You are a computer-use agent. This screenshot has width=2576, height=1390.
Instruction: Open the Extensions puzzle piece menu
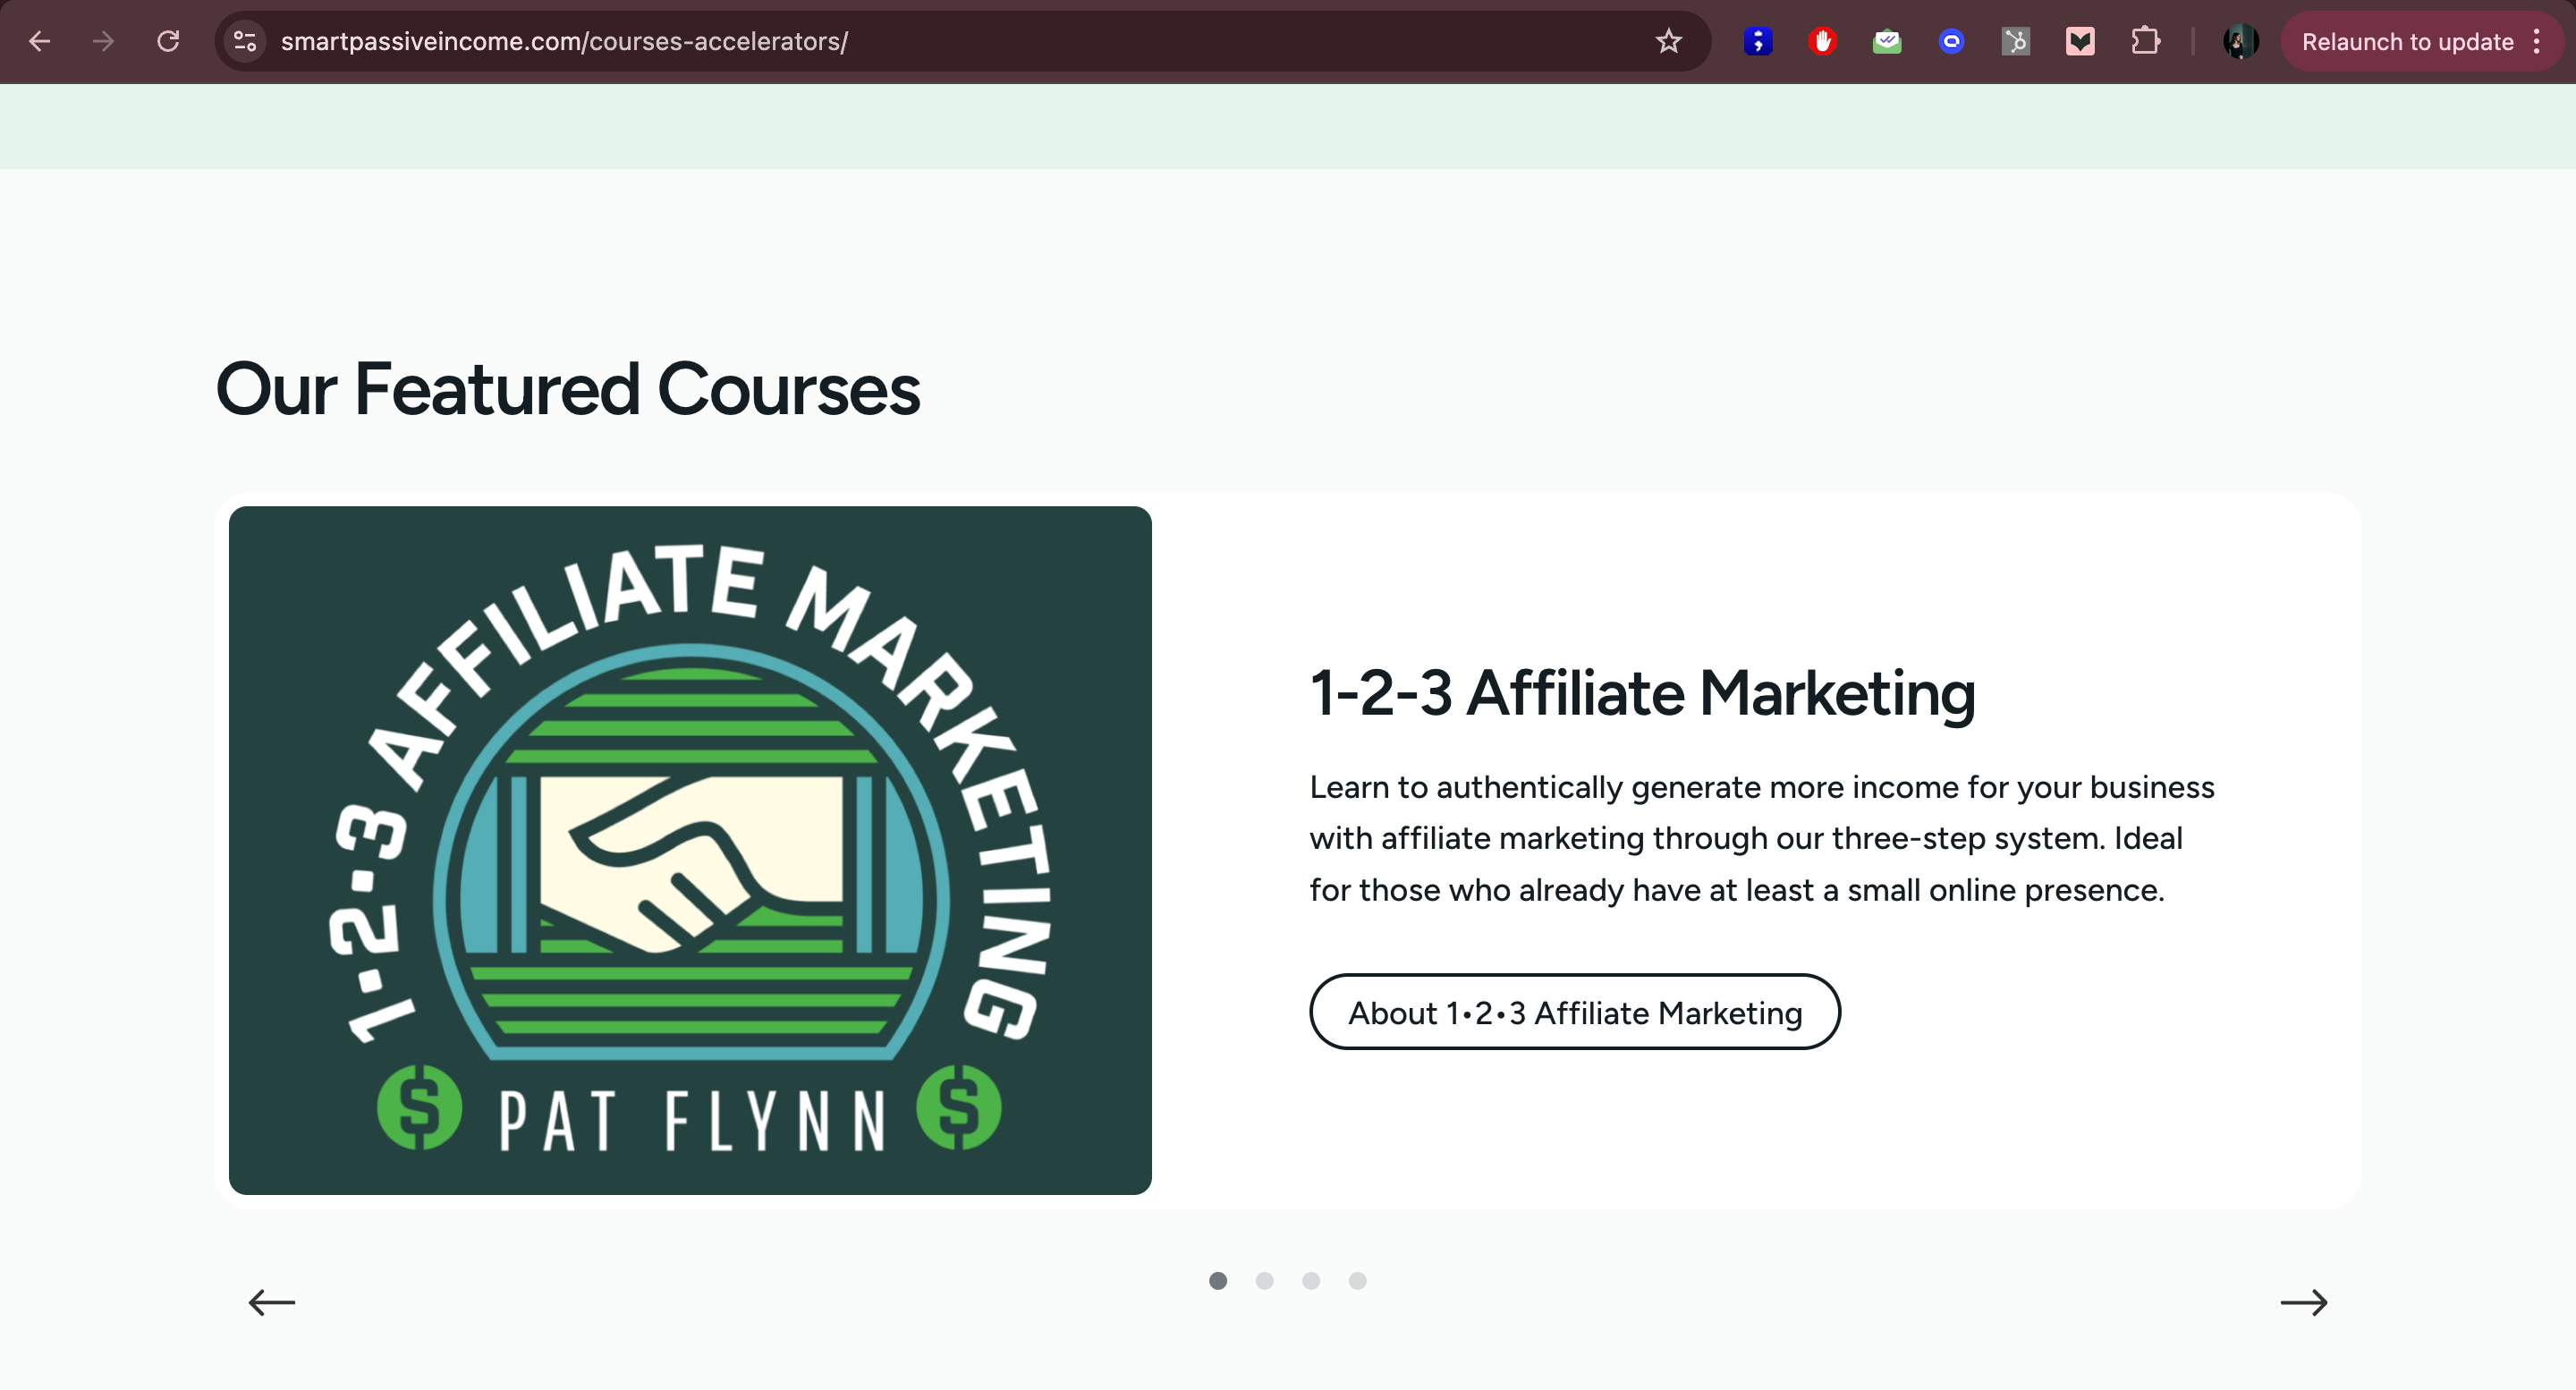click(x=2144, y=41)
